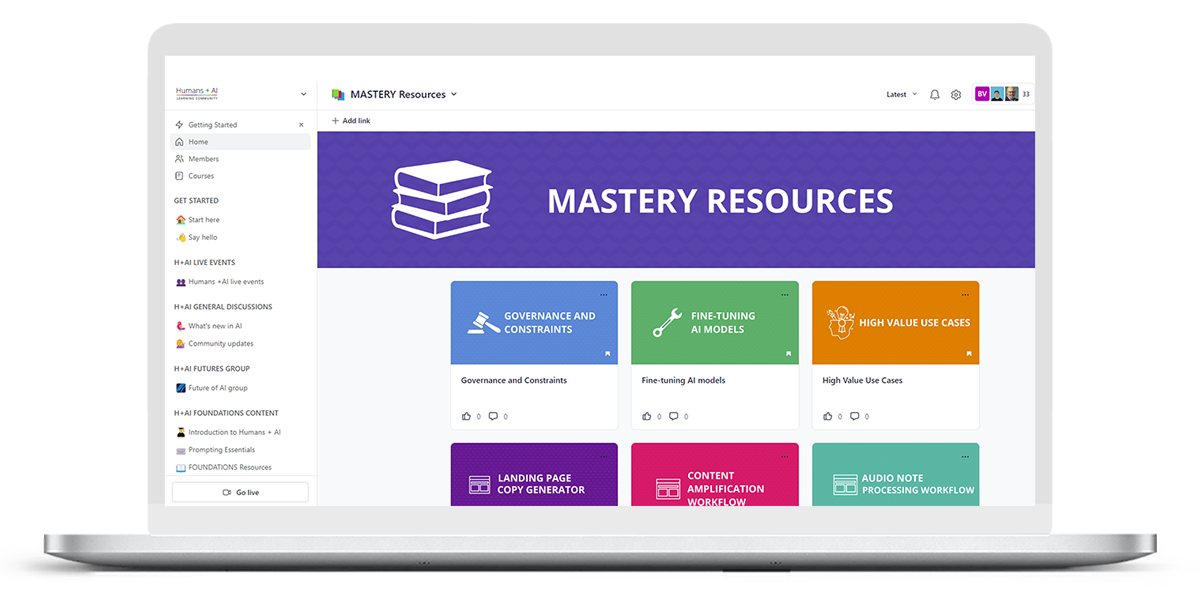This screenshot has height=602, width=1200.
Task: Click the notifications bell icon
Action: coord(935,95)
